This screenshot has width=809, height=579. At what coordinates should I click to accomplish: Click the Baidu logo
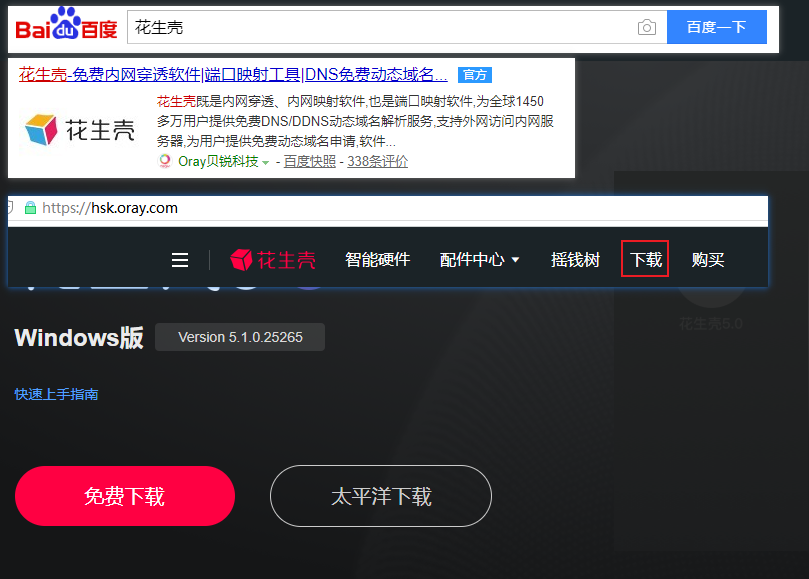[x=66, y=24]
